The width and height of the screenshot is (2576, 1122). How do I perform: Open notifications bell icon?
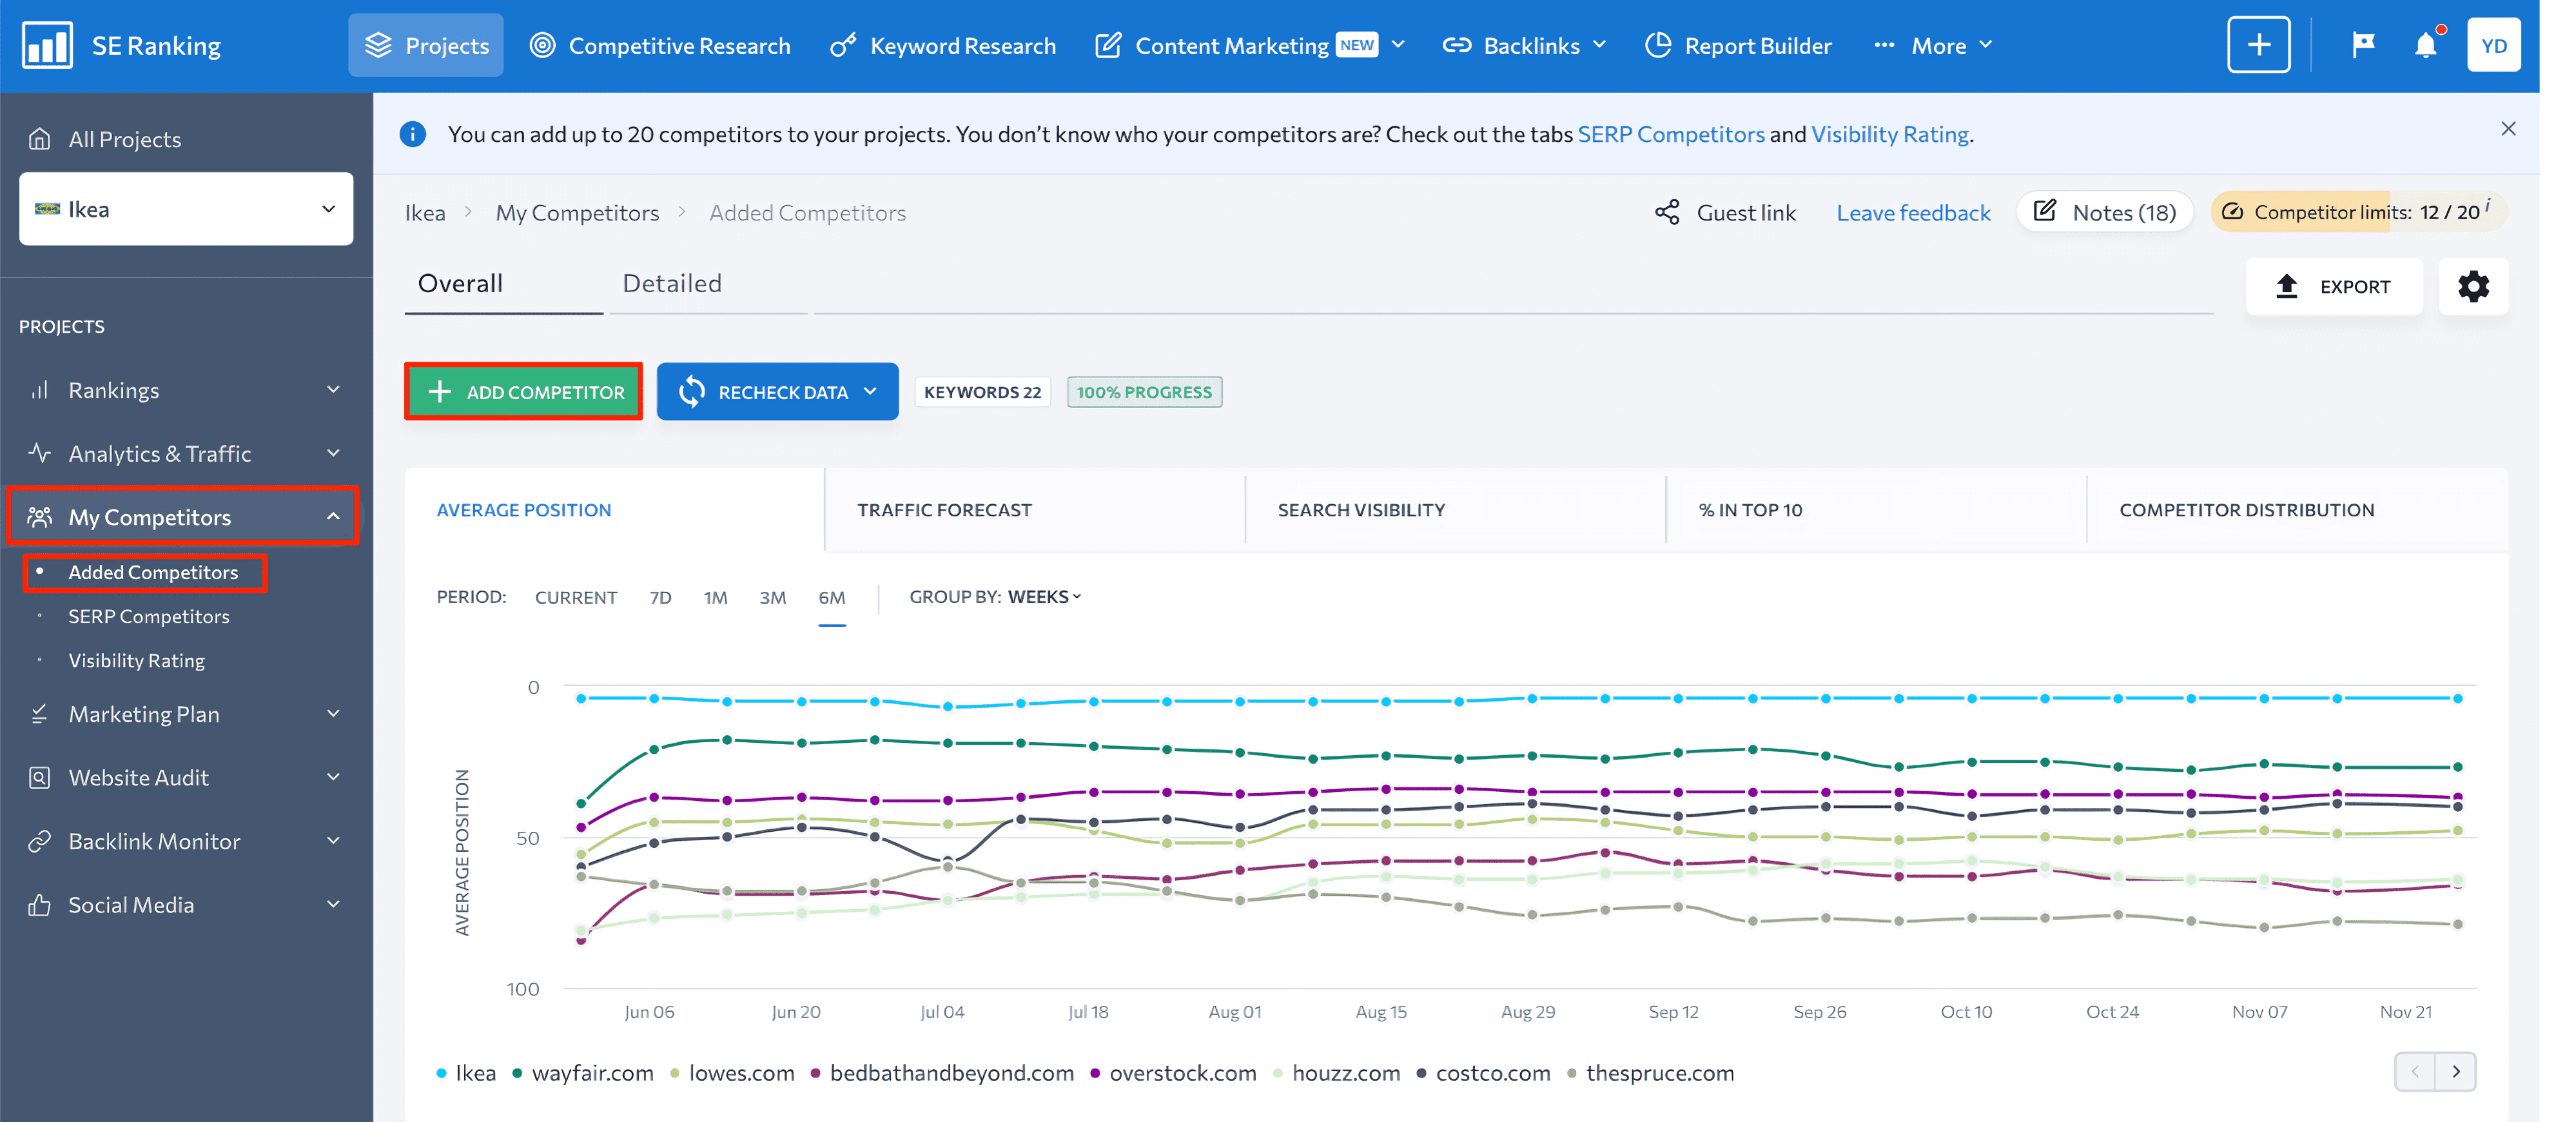(x=2426, y=45)
